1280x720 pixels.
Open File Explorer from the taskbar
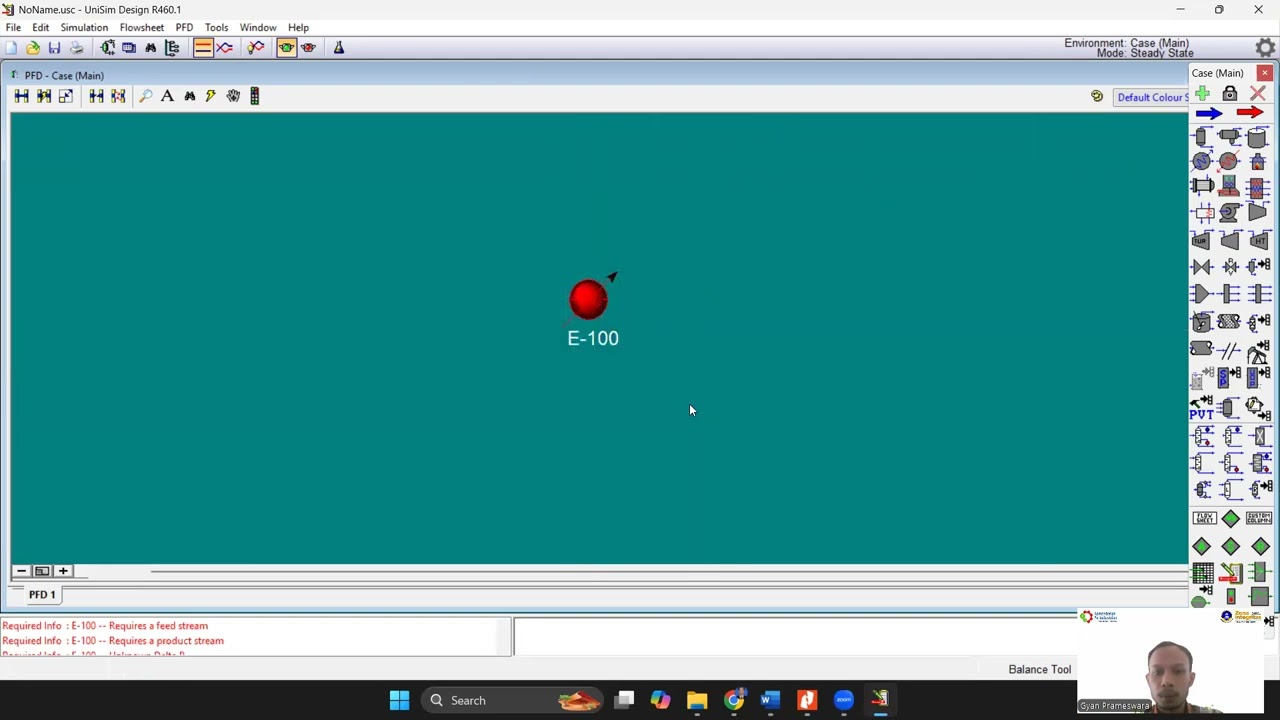pyautogui.click(x=697, y=700)
